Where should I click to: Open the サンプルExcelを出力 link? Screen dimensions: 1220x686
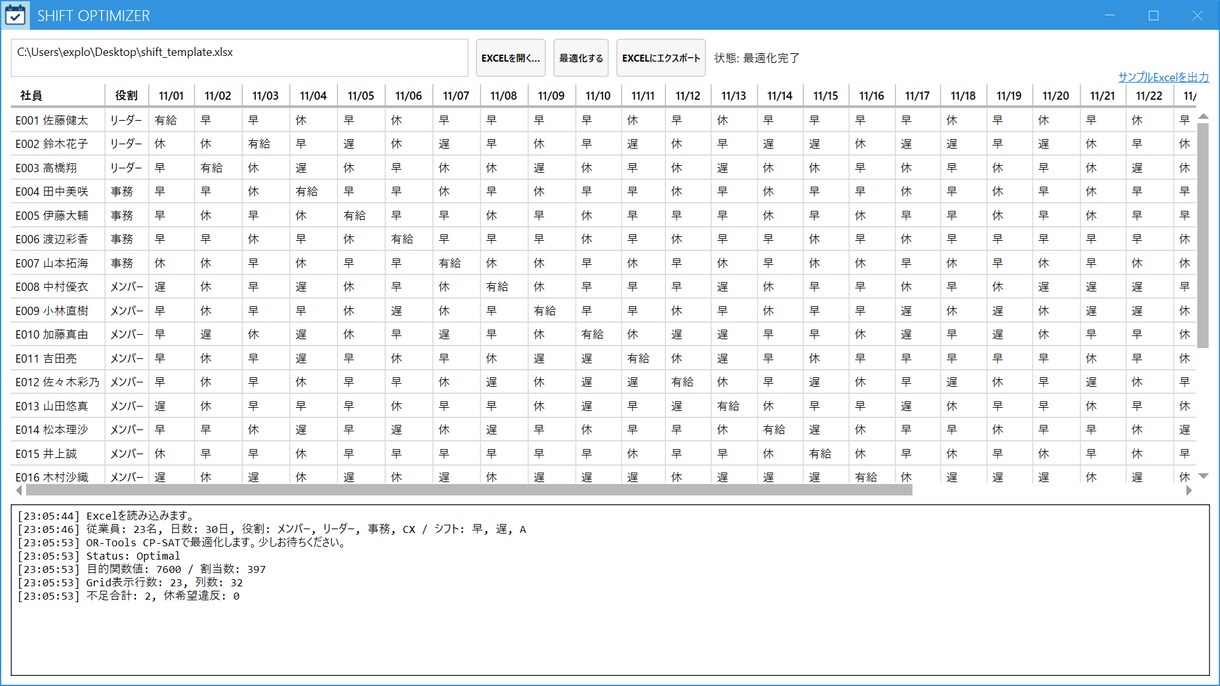[x=1163, y=77]
